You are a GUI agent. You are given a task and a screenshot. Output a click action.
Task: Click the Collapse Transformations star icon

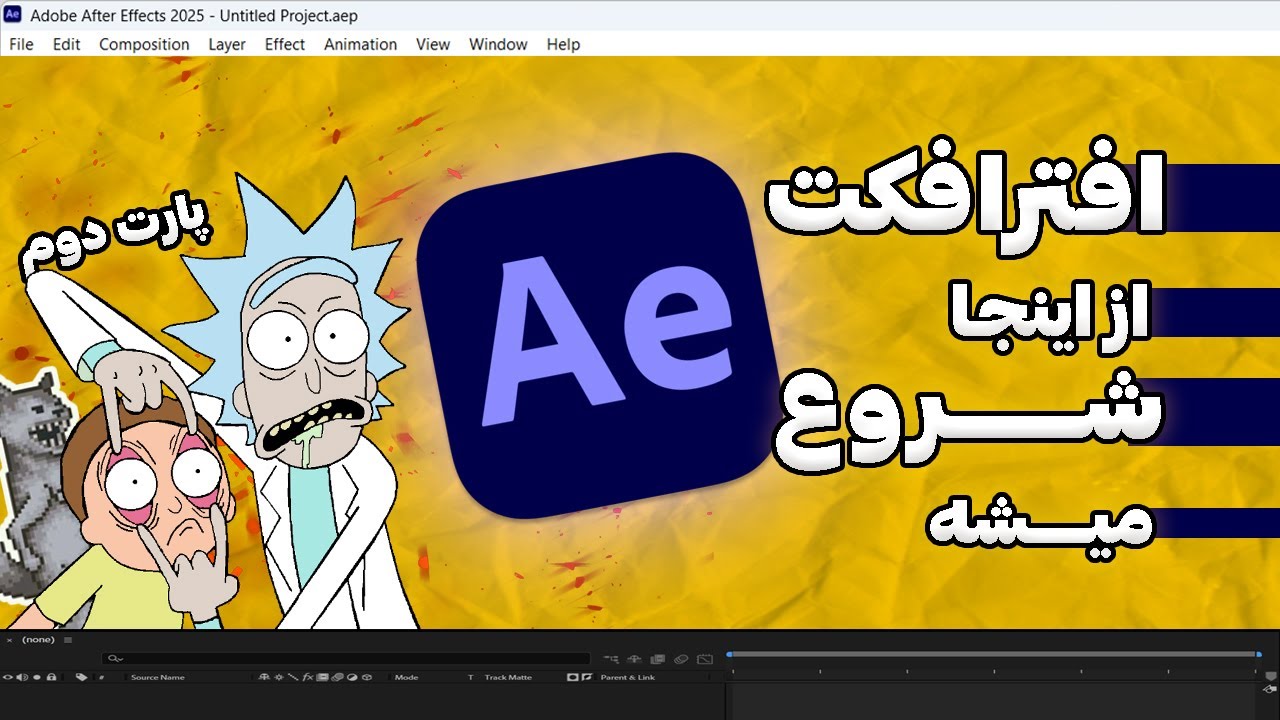pos(278,677)
